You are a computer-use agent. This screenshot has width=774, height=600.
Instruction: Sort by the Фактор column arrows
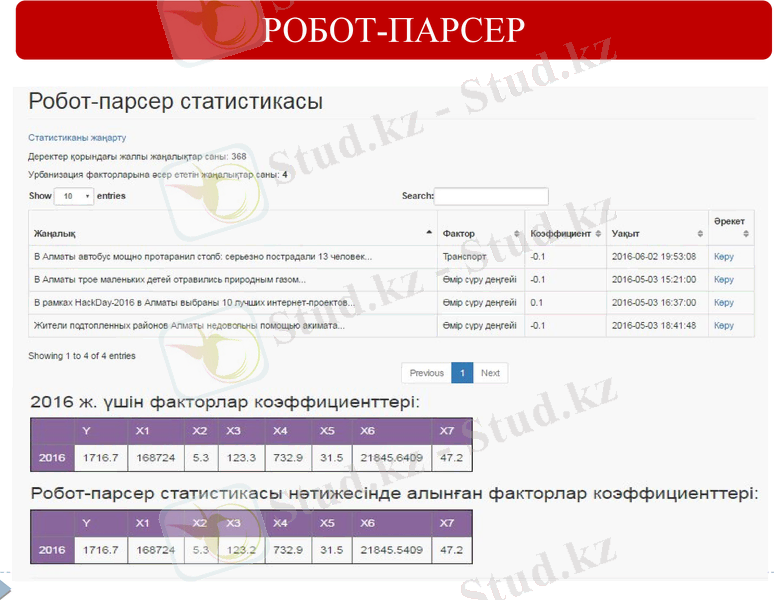click(x=517, y=233)
